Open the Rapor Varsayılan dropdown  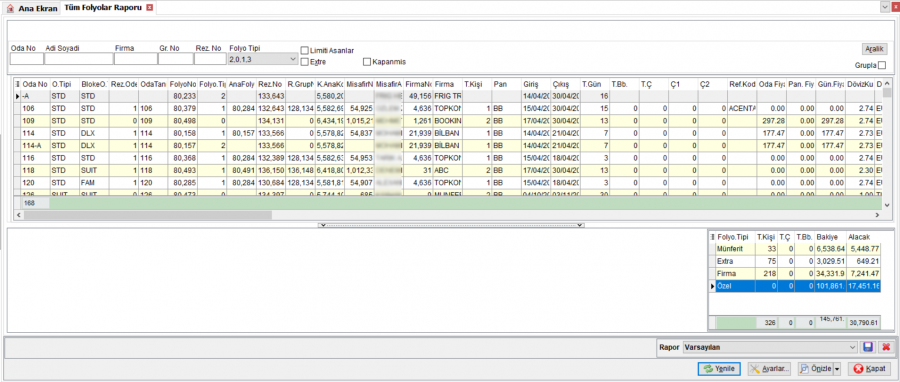[852, 347]
